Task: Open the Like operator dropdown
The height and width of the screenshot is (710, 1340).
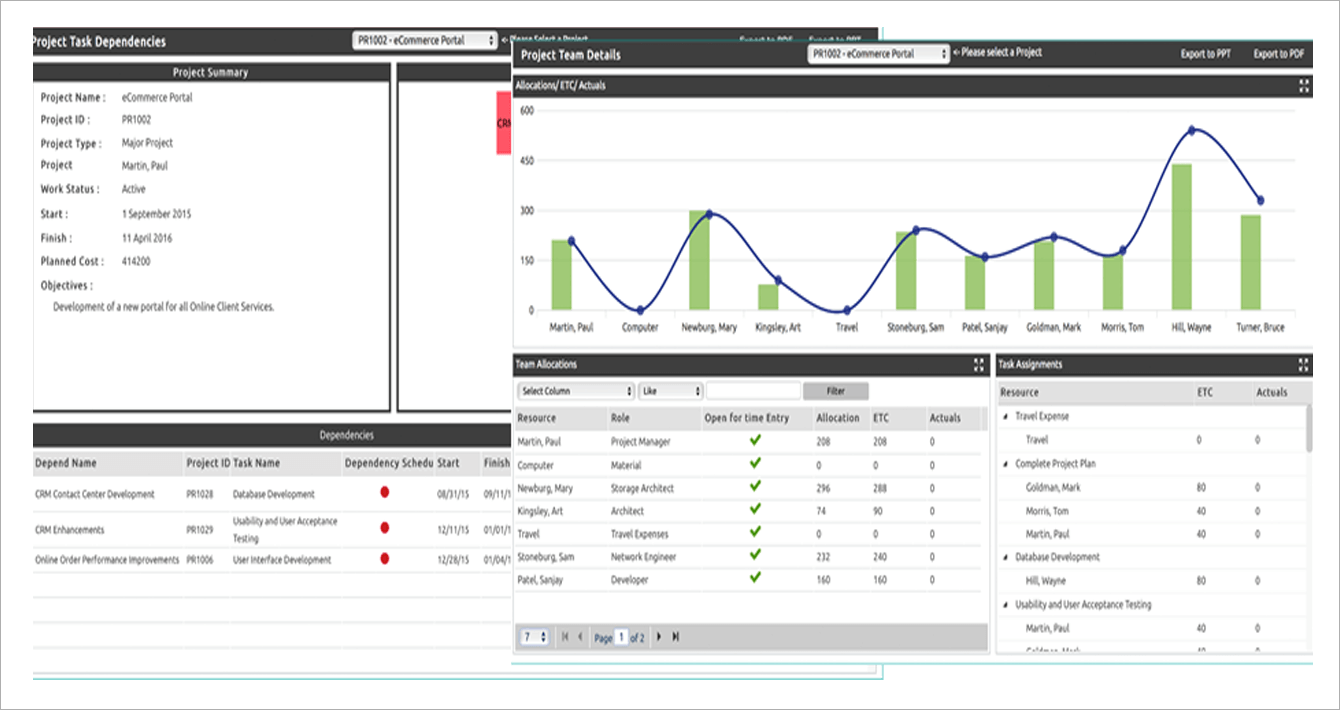Action: pyautogui.click(x=670, y=391)
